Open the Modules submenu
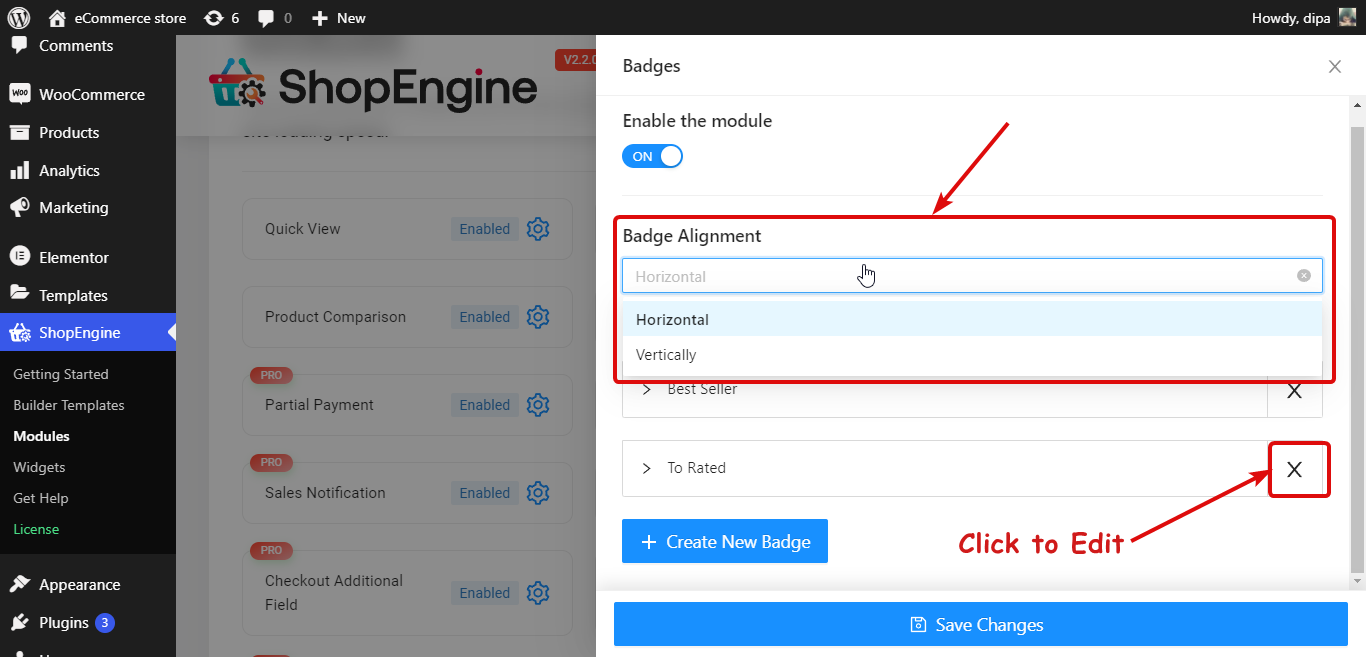This screenshot has width=1366, height=657. tap(42, 436)
